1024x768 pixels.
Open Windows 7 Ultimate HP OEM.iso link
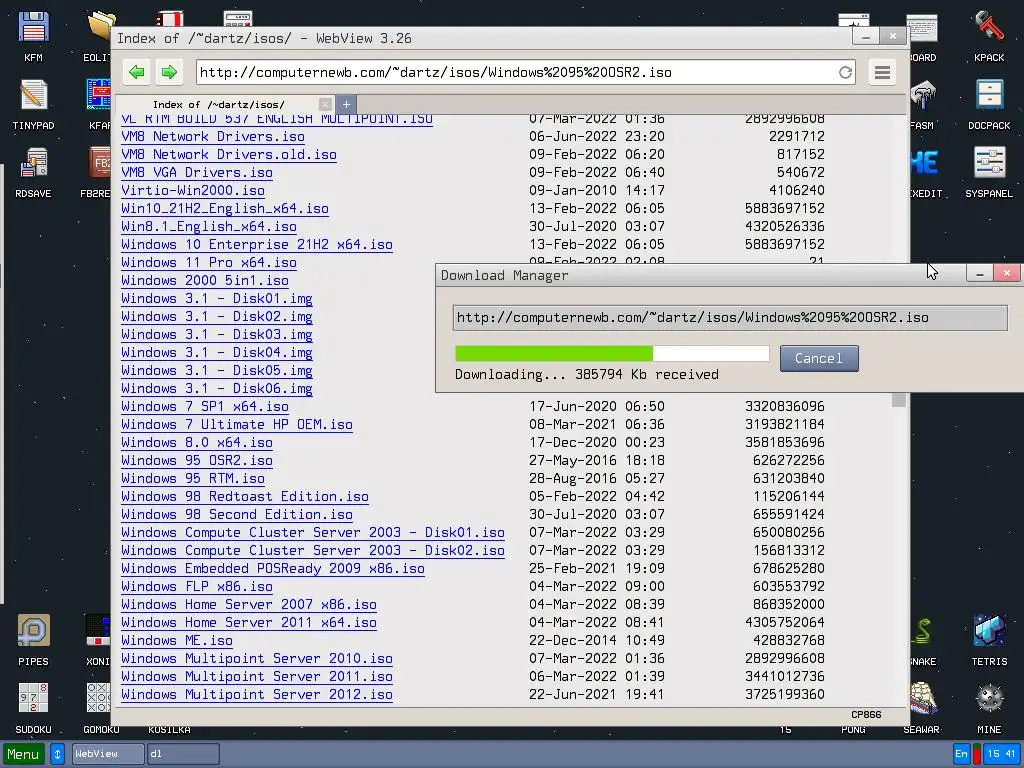(x=237, y=424)
